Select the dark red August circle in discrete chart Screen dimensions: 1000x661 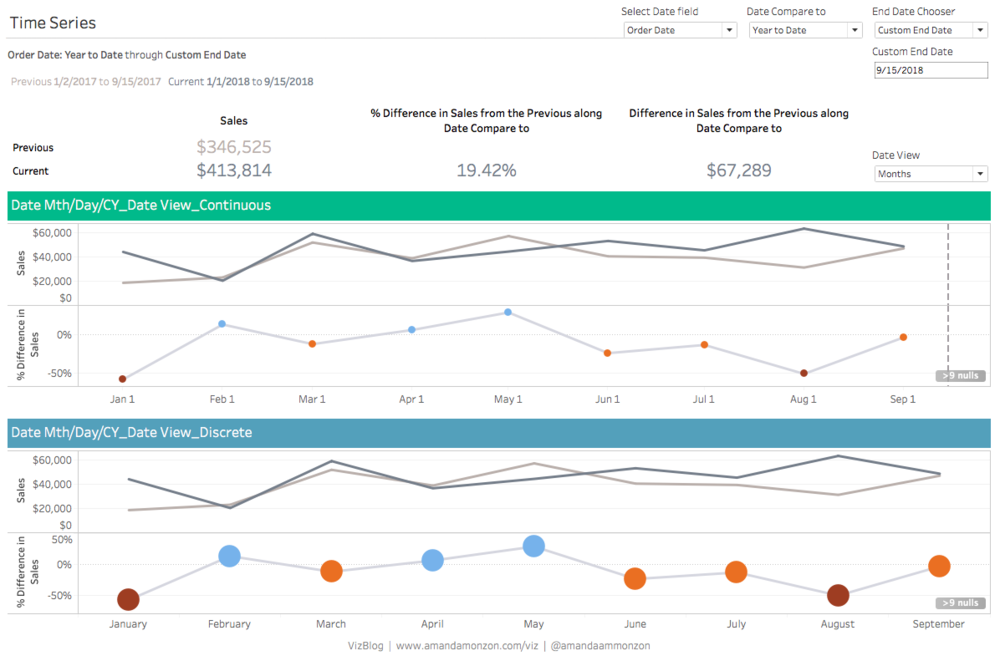pos(838,595)
